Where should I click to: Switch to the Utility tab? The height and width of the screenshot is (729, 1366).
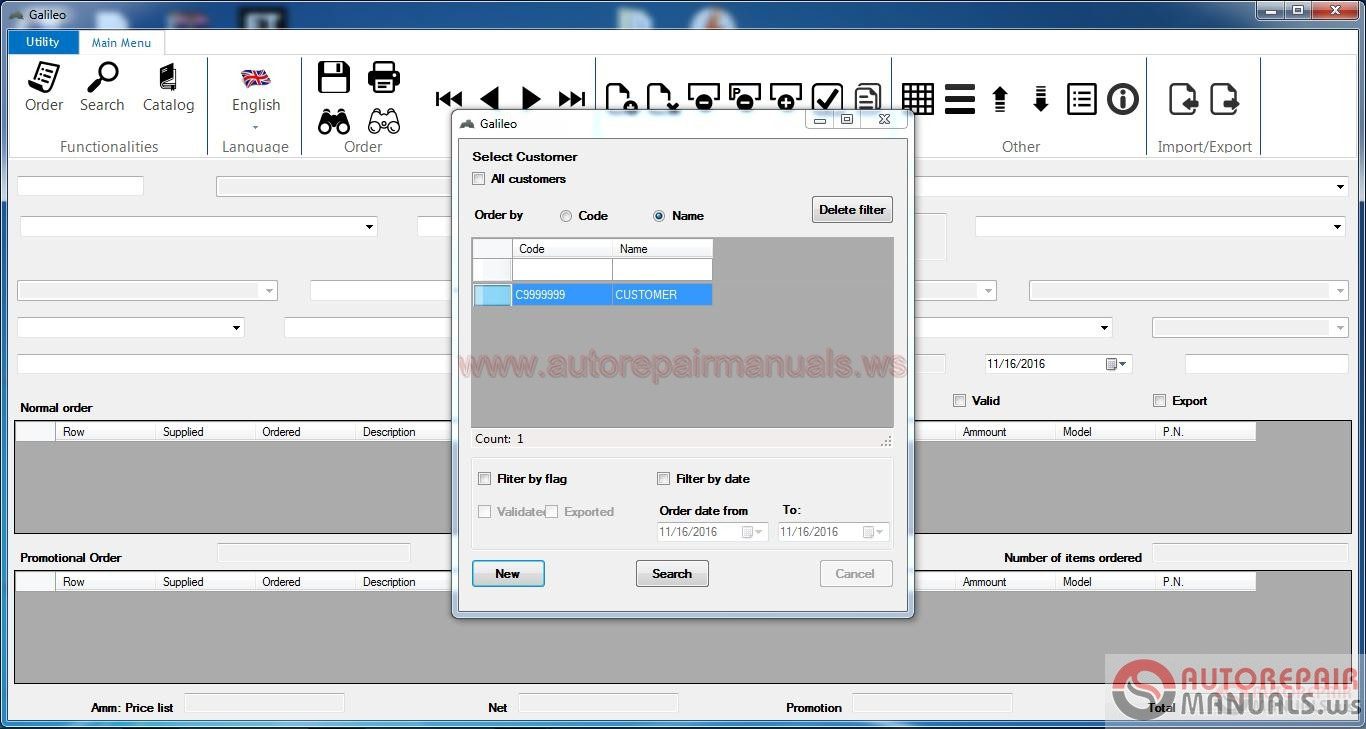pos(43,42)
